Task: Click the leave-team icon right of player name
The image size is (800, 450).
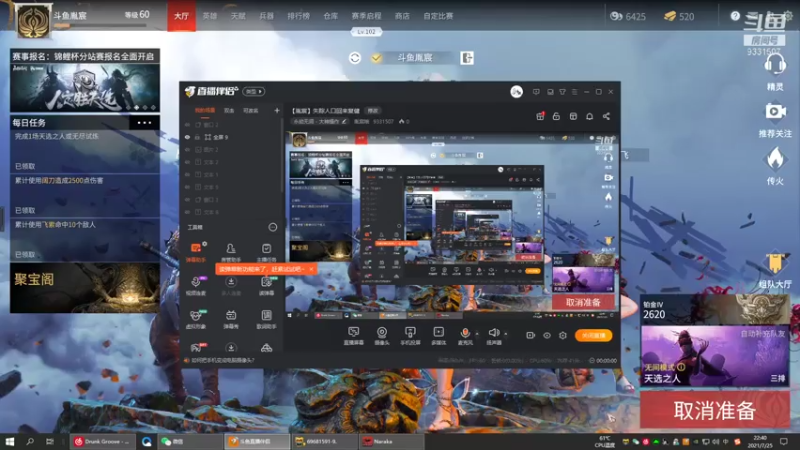Action: point(467,58)
